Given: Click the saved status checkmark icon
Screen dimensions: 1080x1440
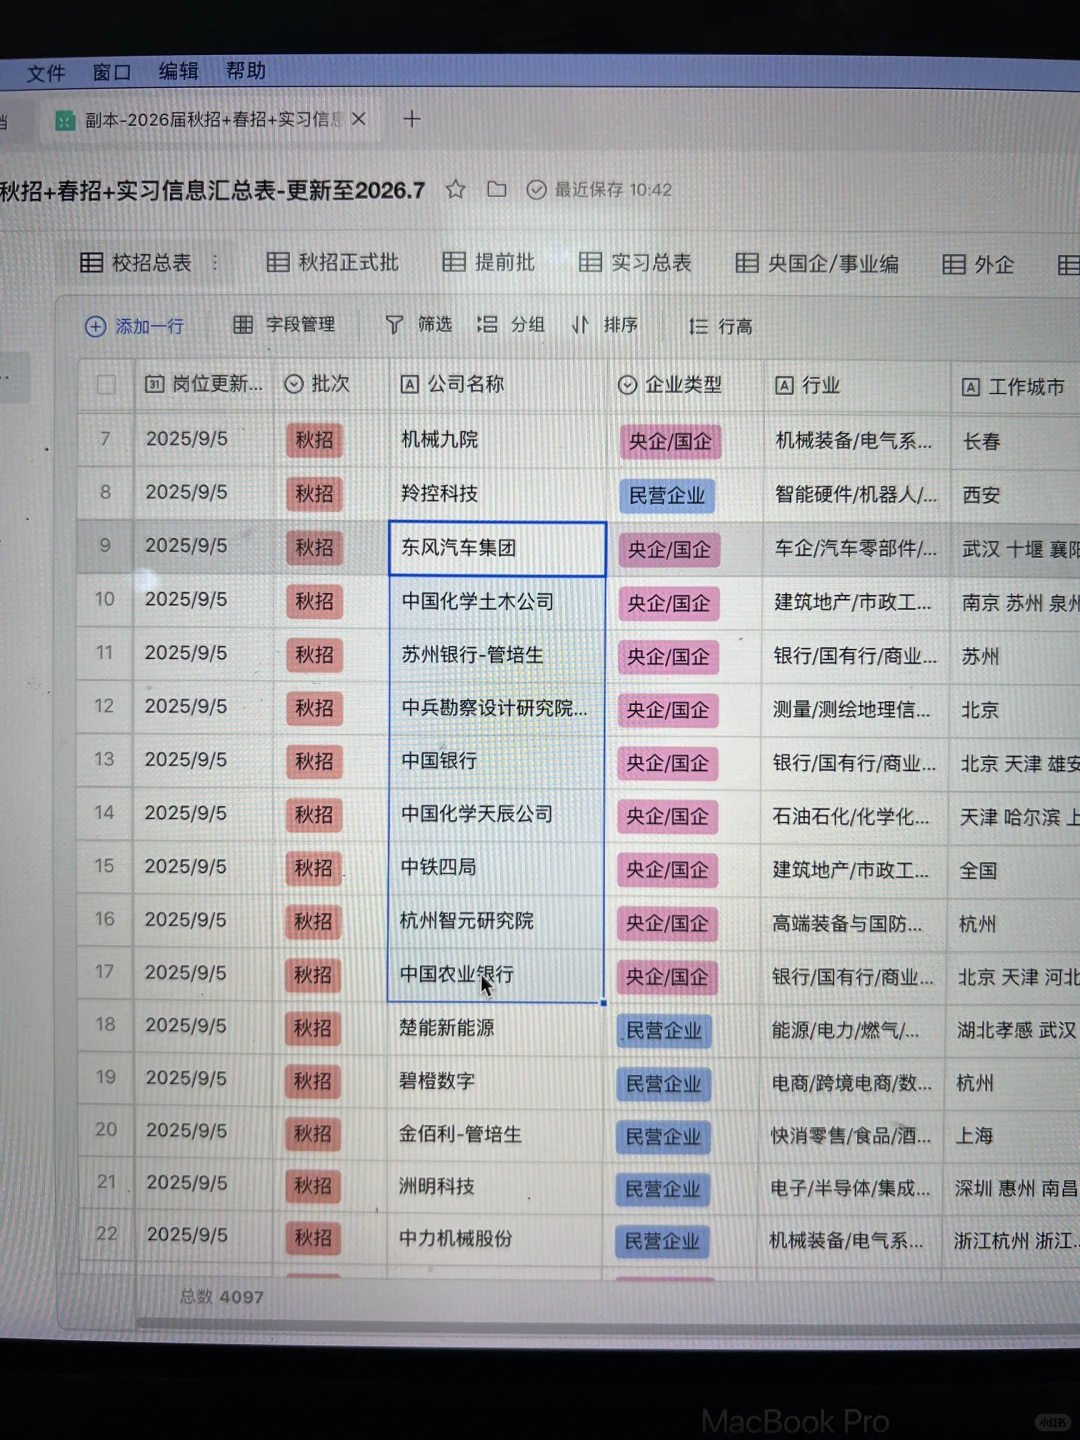Looking at the screenshot, I should click(x=537, y=190).
